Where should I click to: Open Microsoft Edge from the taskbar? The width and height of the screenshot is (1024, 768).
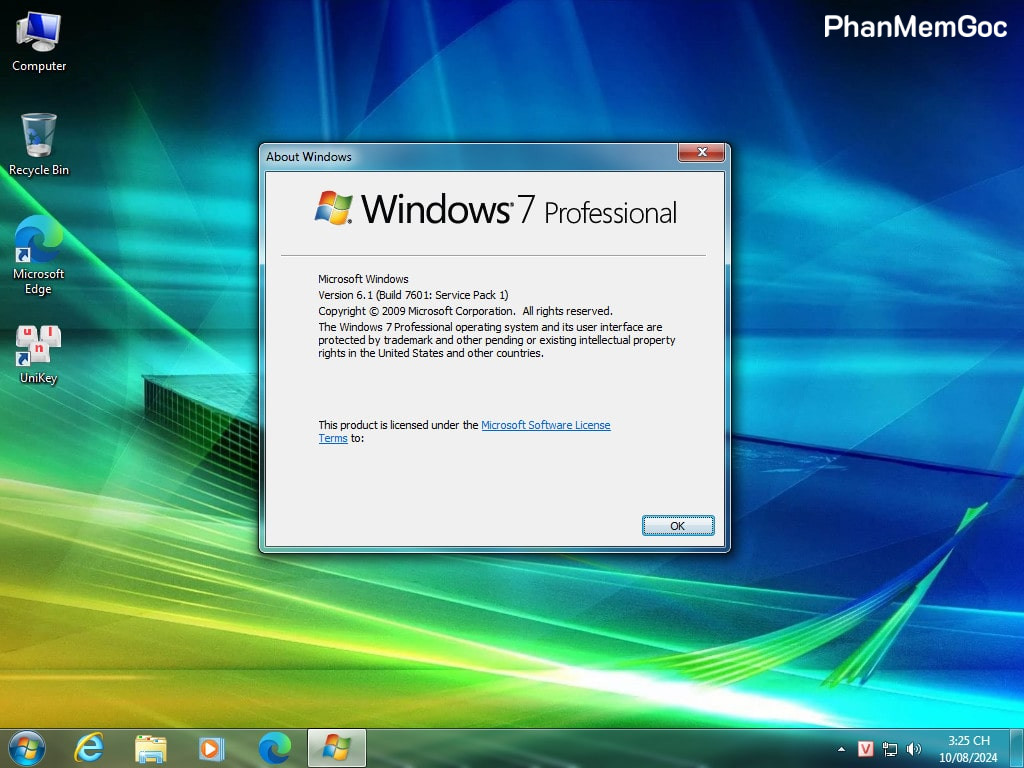(x=274, y=747)
